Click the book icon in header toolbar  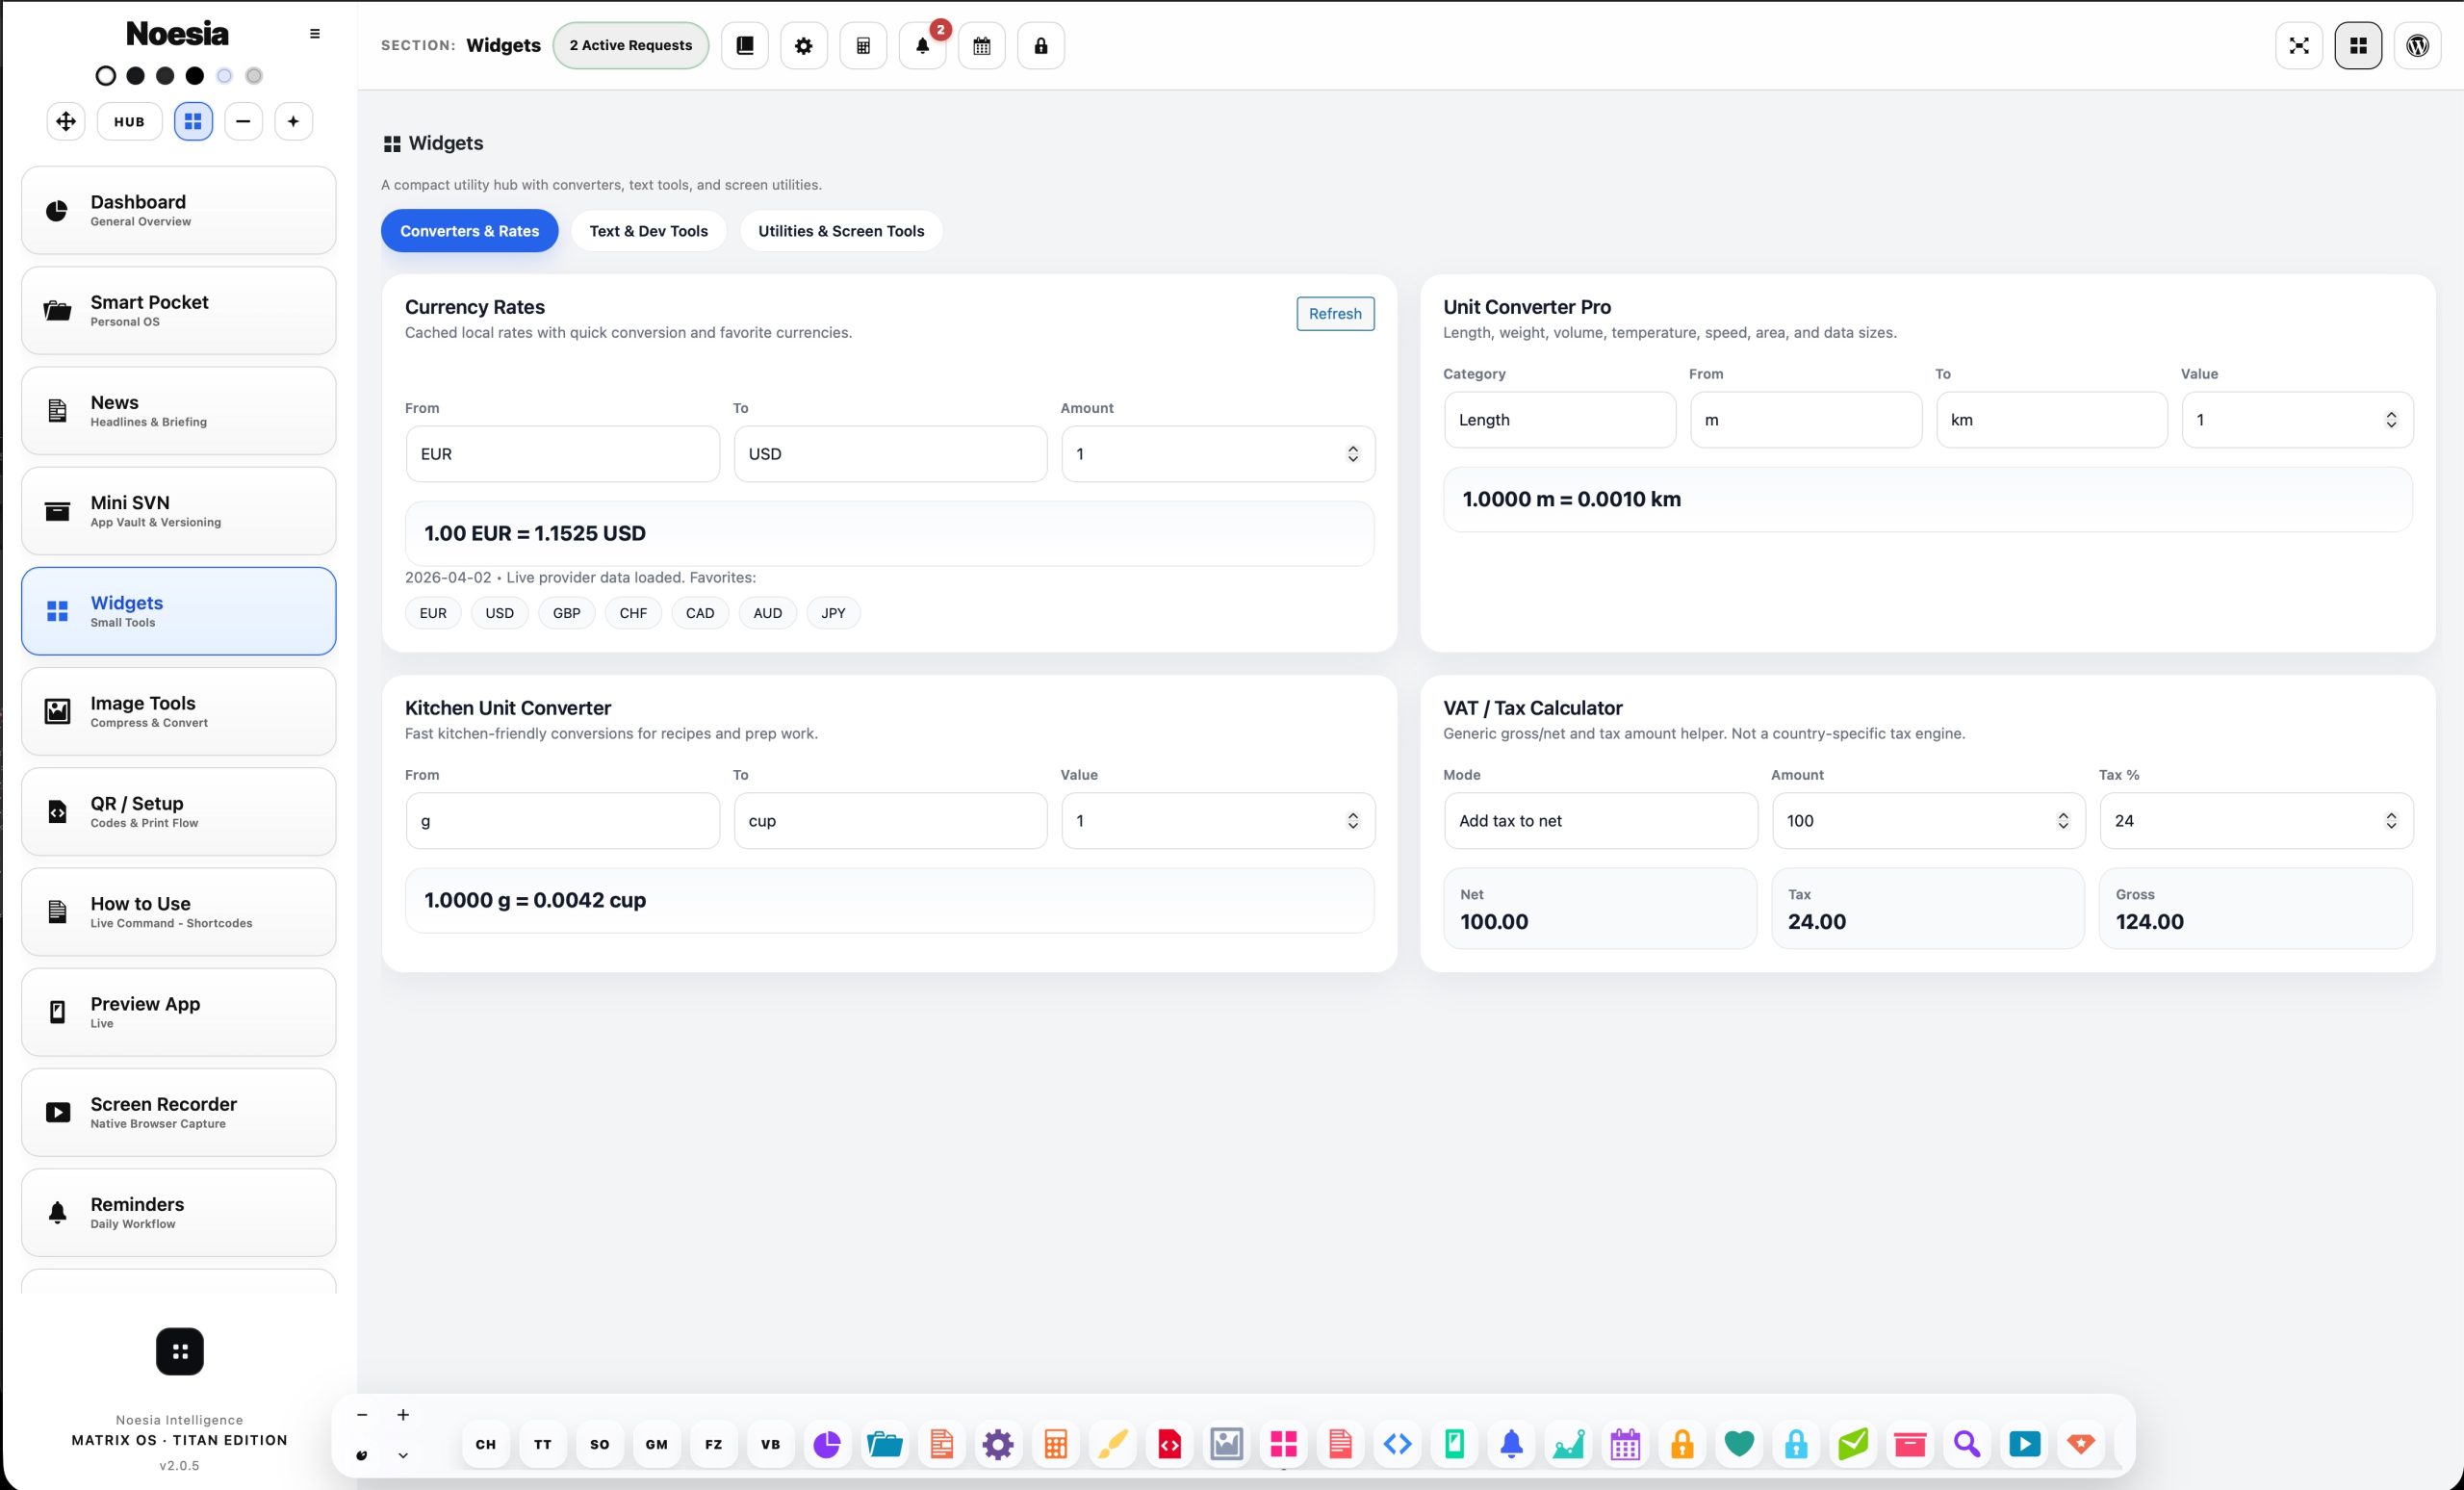click(745, 46)
